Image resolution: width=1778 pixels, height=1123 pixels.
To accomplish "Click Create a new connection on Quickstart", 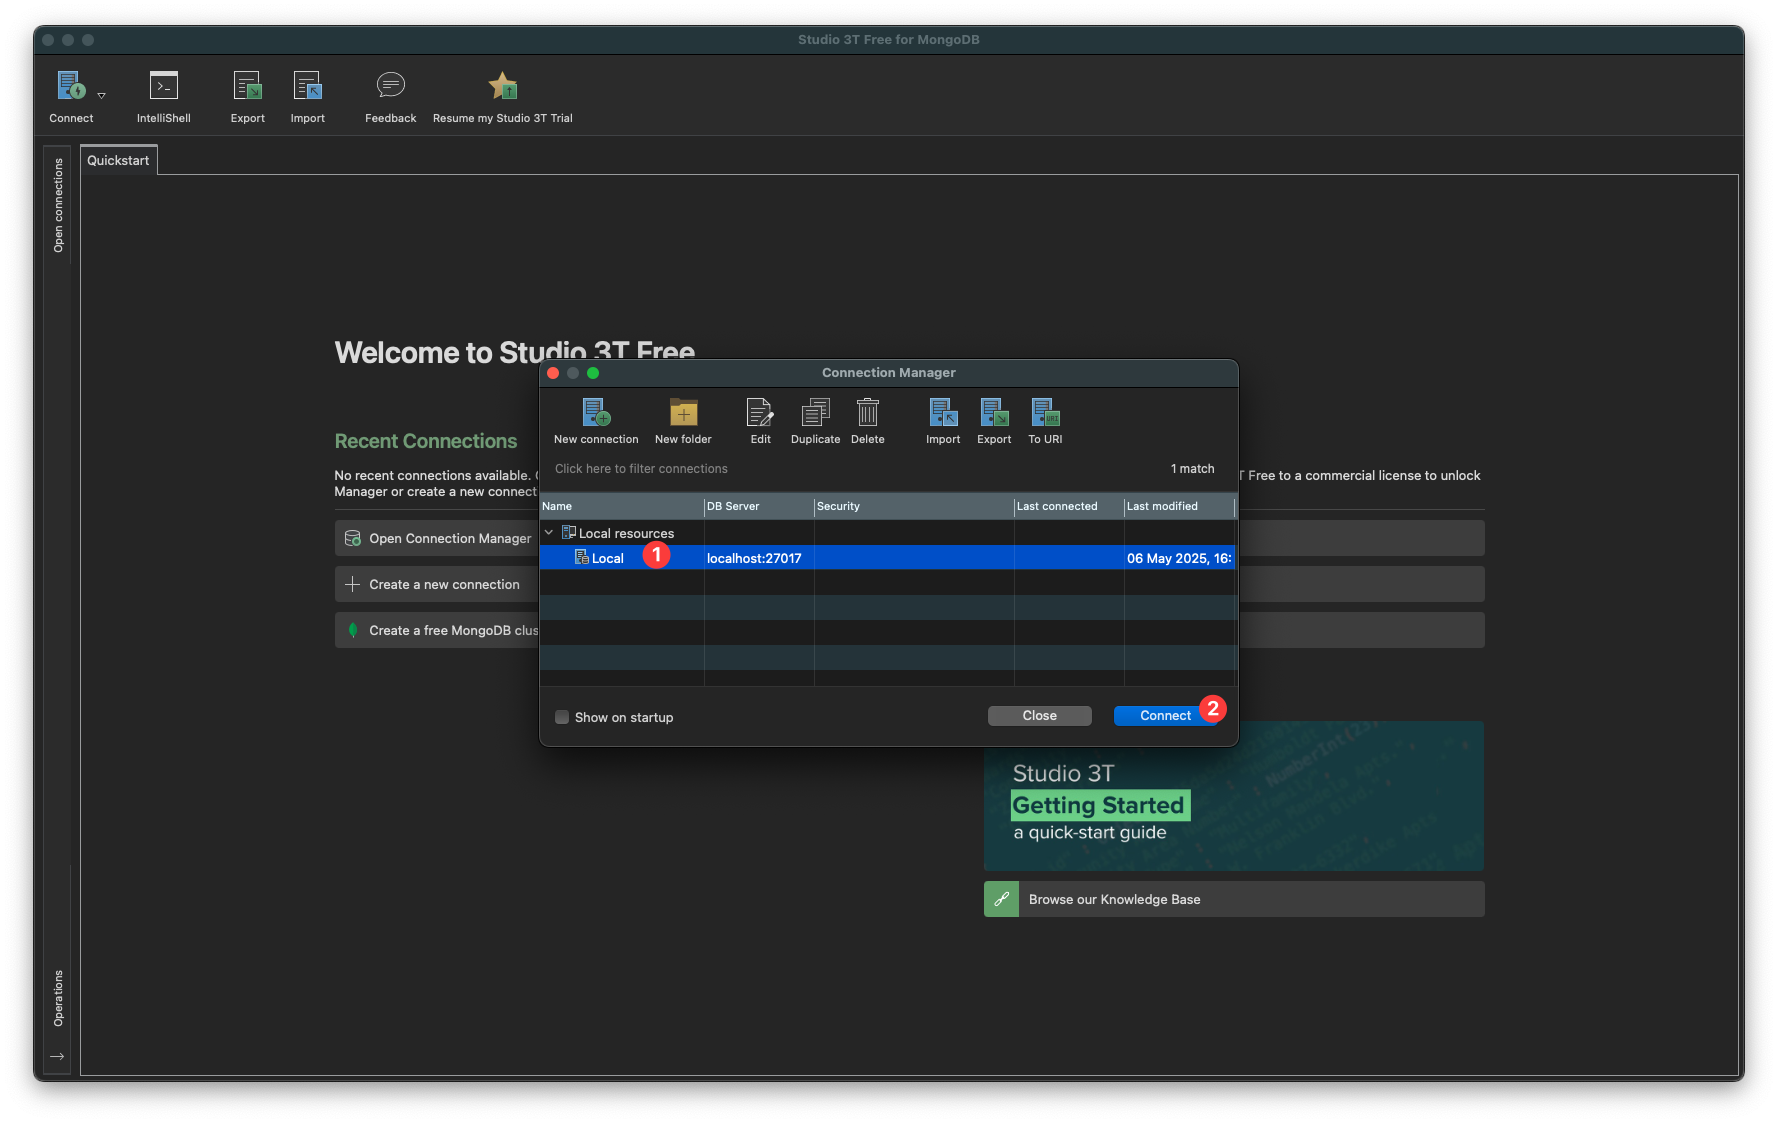I will click(x=437, y=584).
